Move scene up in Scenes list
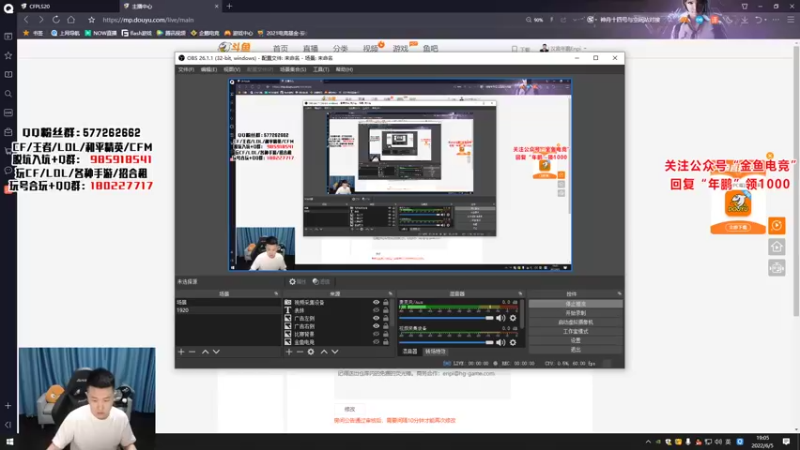800x450 pixels. click(205, 352)
